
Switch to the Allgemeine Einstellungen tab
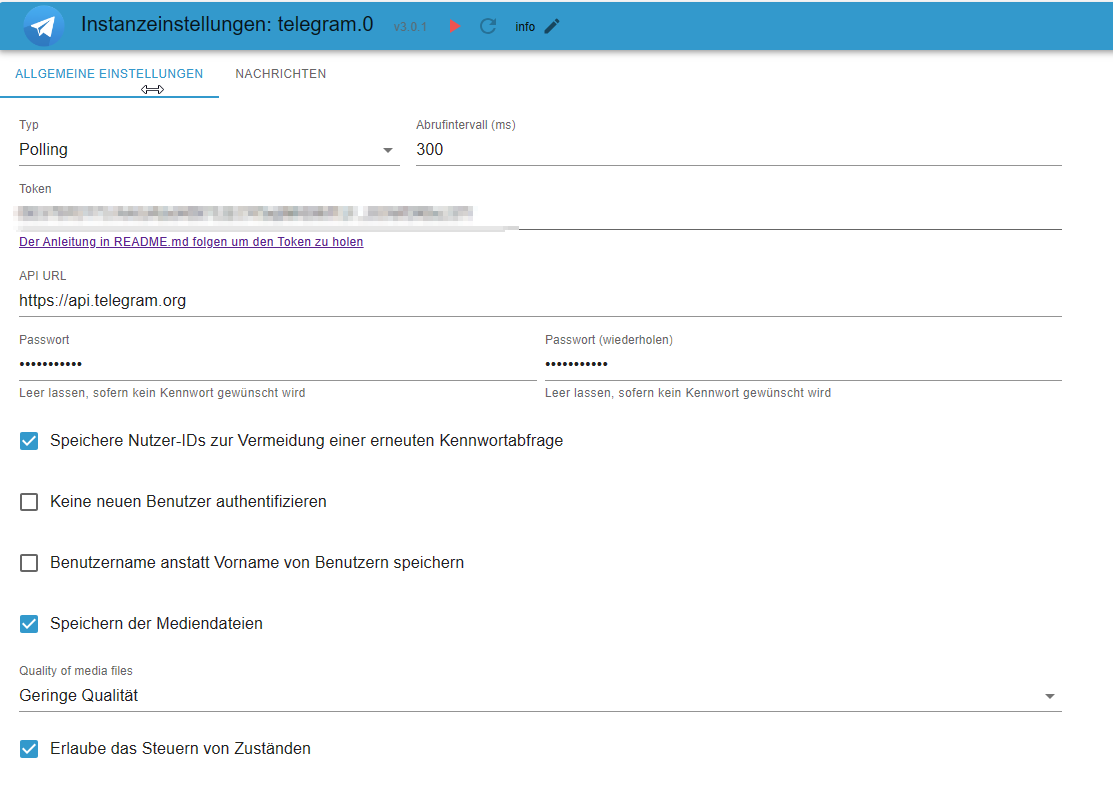(109, 74)
